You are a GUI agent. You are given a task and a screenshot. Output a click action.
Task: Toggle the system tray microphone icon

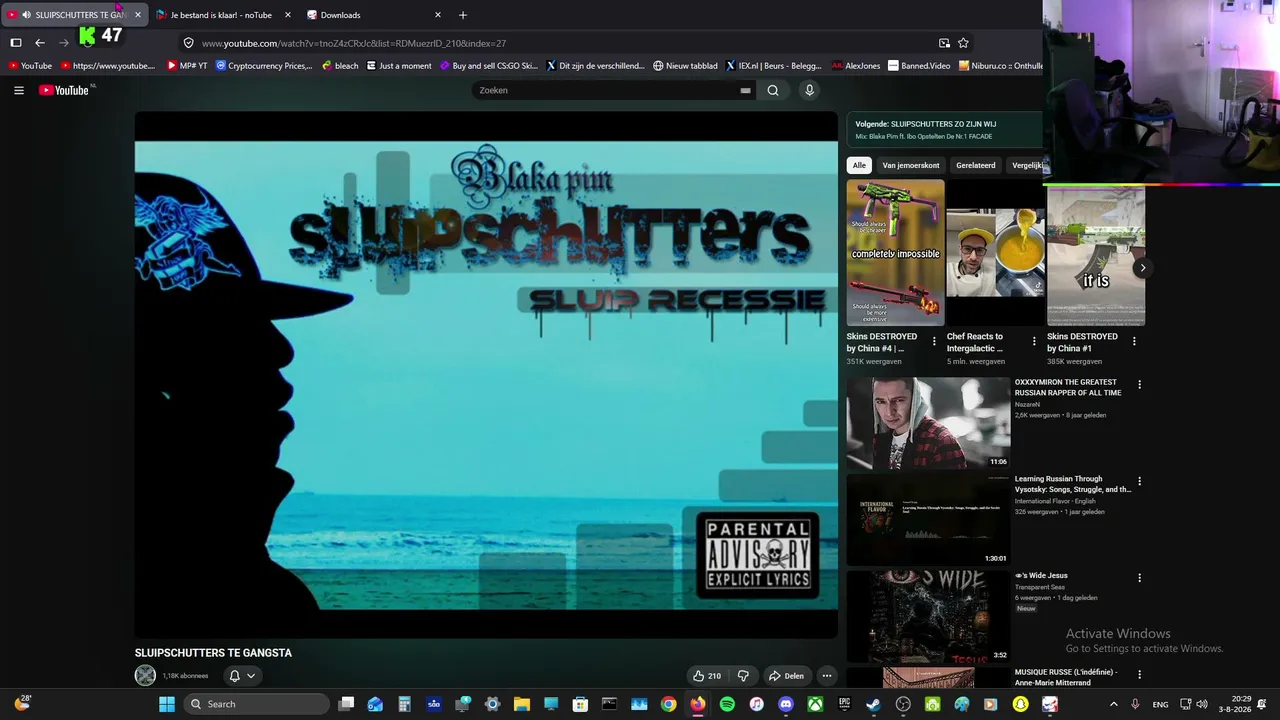[x=1135, y=704]
